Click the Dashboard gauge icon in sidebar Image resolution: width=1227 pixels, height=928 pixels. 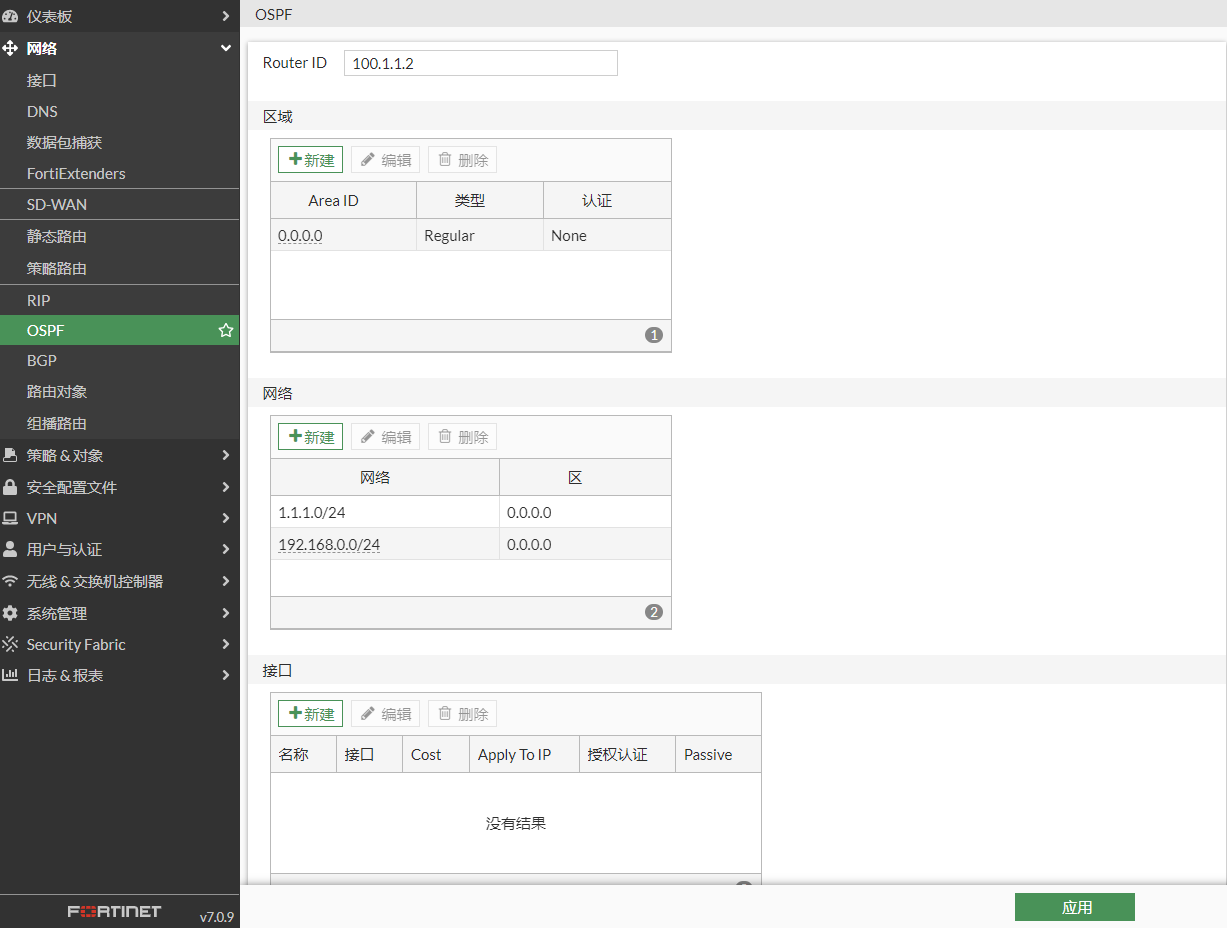(10, 16)
